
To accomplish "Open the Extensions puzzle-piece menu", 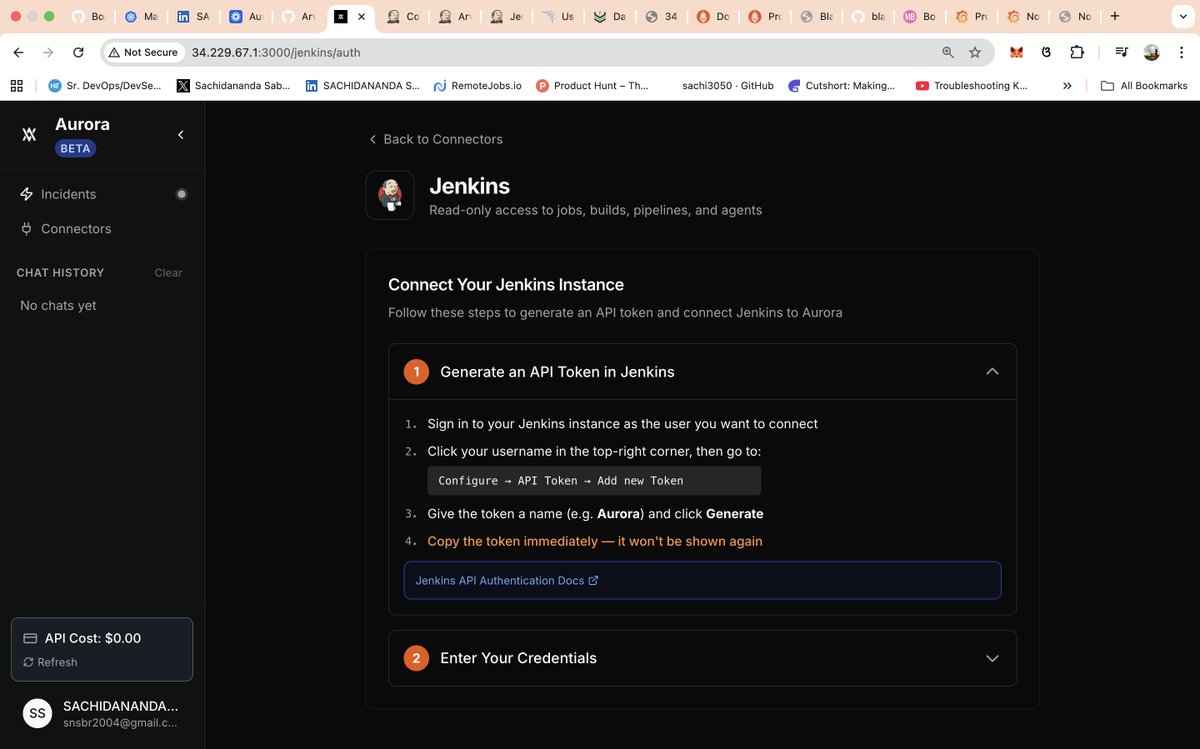I will tap(1077, 52).
